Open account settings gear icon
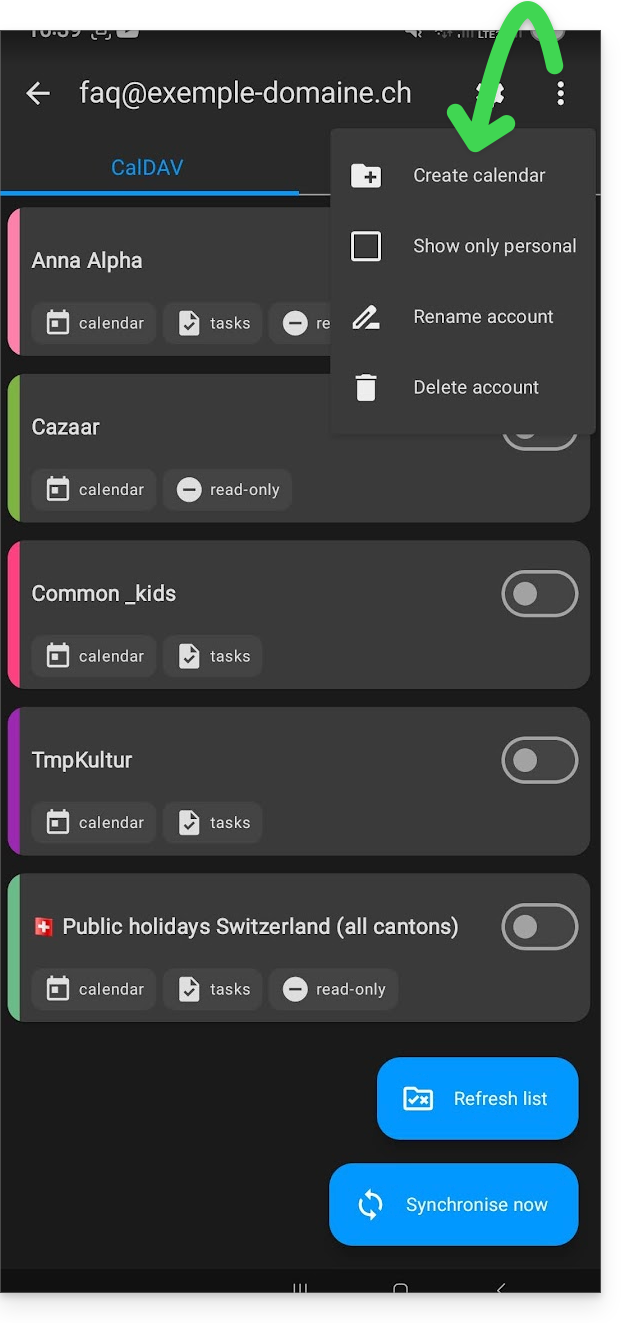 490,94
